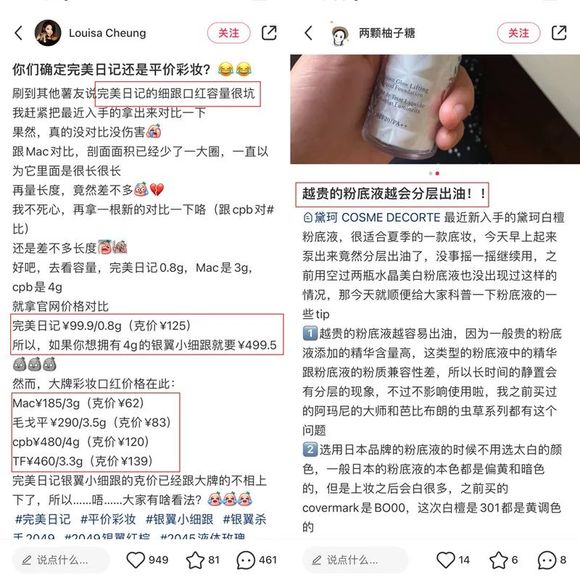The width and height of the screenshot is (580, 580).
Task: Open 两颗柚子糖's profile avatar
Action: tap(339, 34)
